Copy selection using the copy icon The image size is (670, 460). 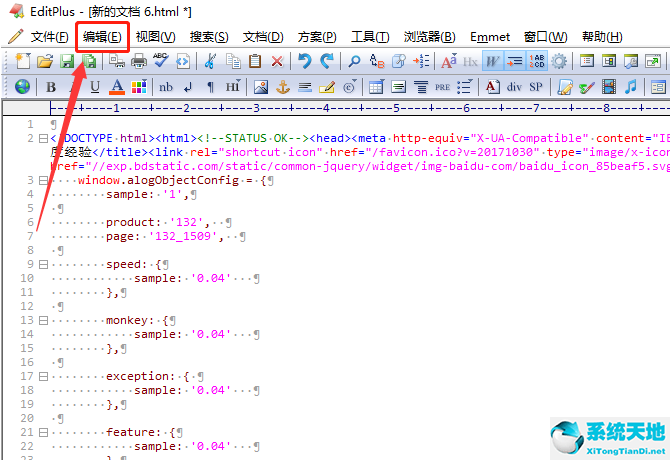[233, 62]
